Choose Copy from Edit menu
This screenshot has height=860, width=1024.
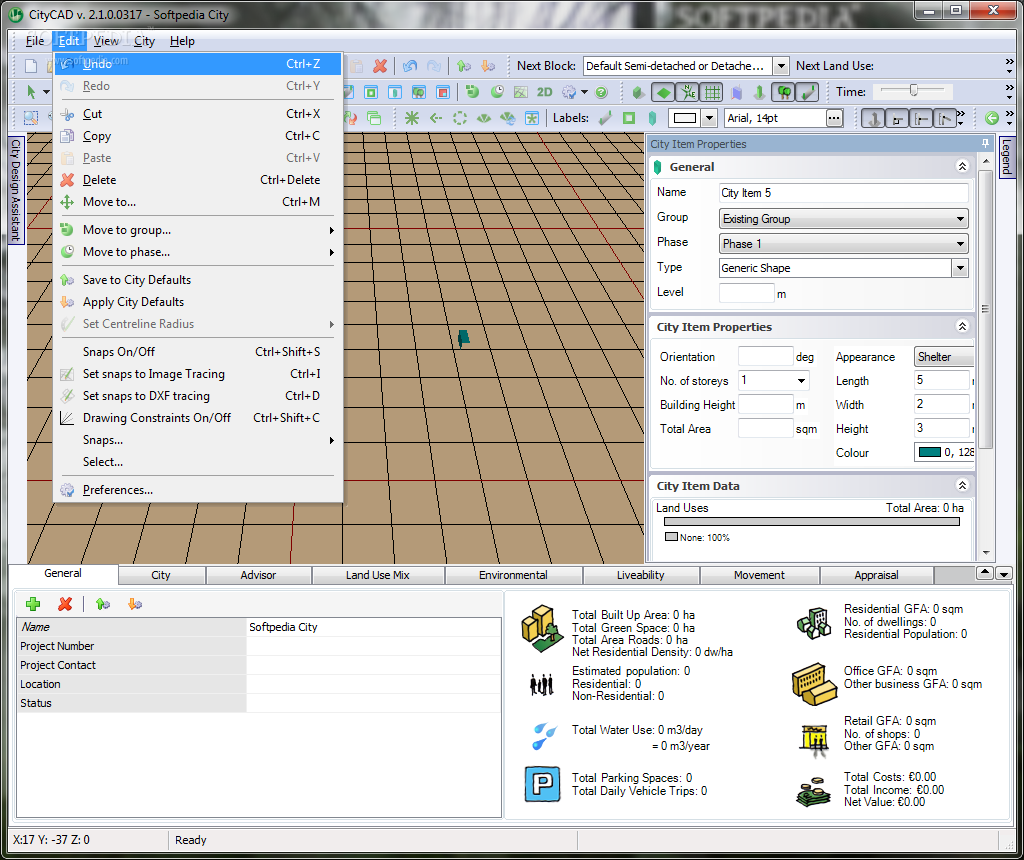click(198, 136)
